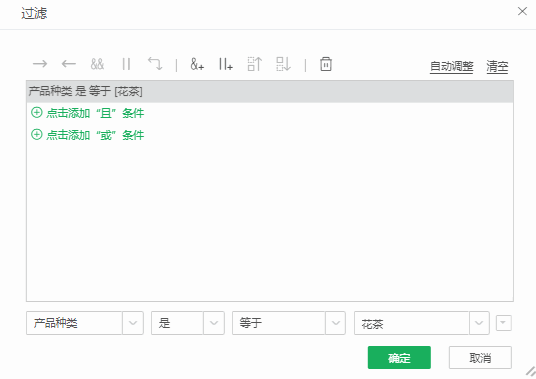Viewport: 536px width, 379px height.
Task: Click the outdent left arrow icon
Action: 69,64
